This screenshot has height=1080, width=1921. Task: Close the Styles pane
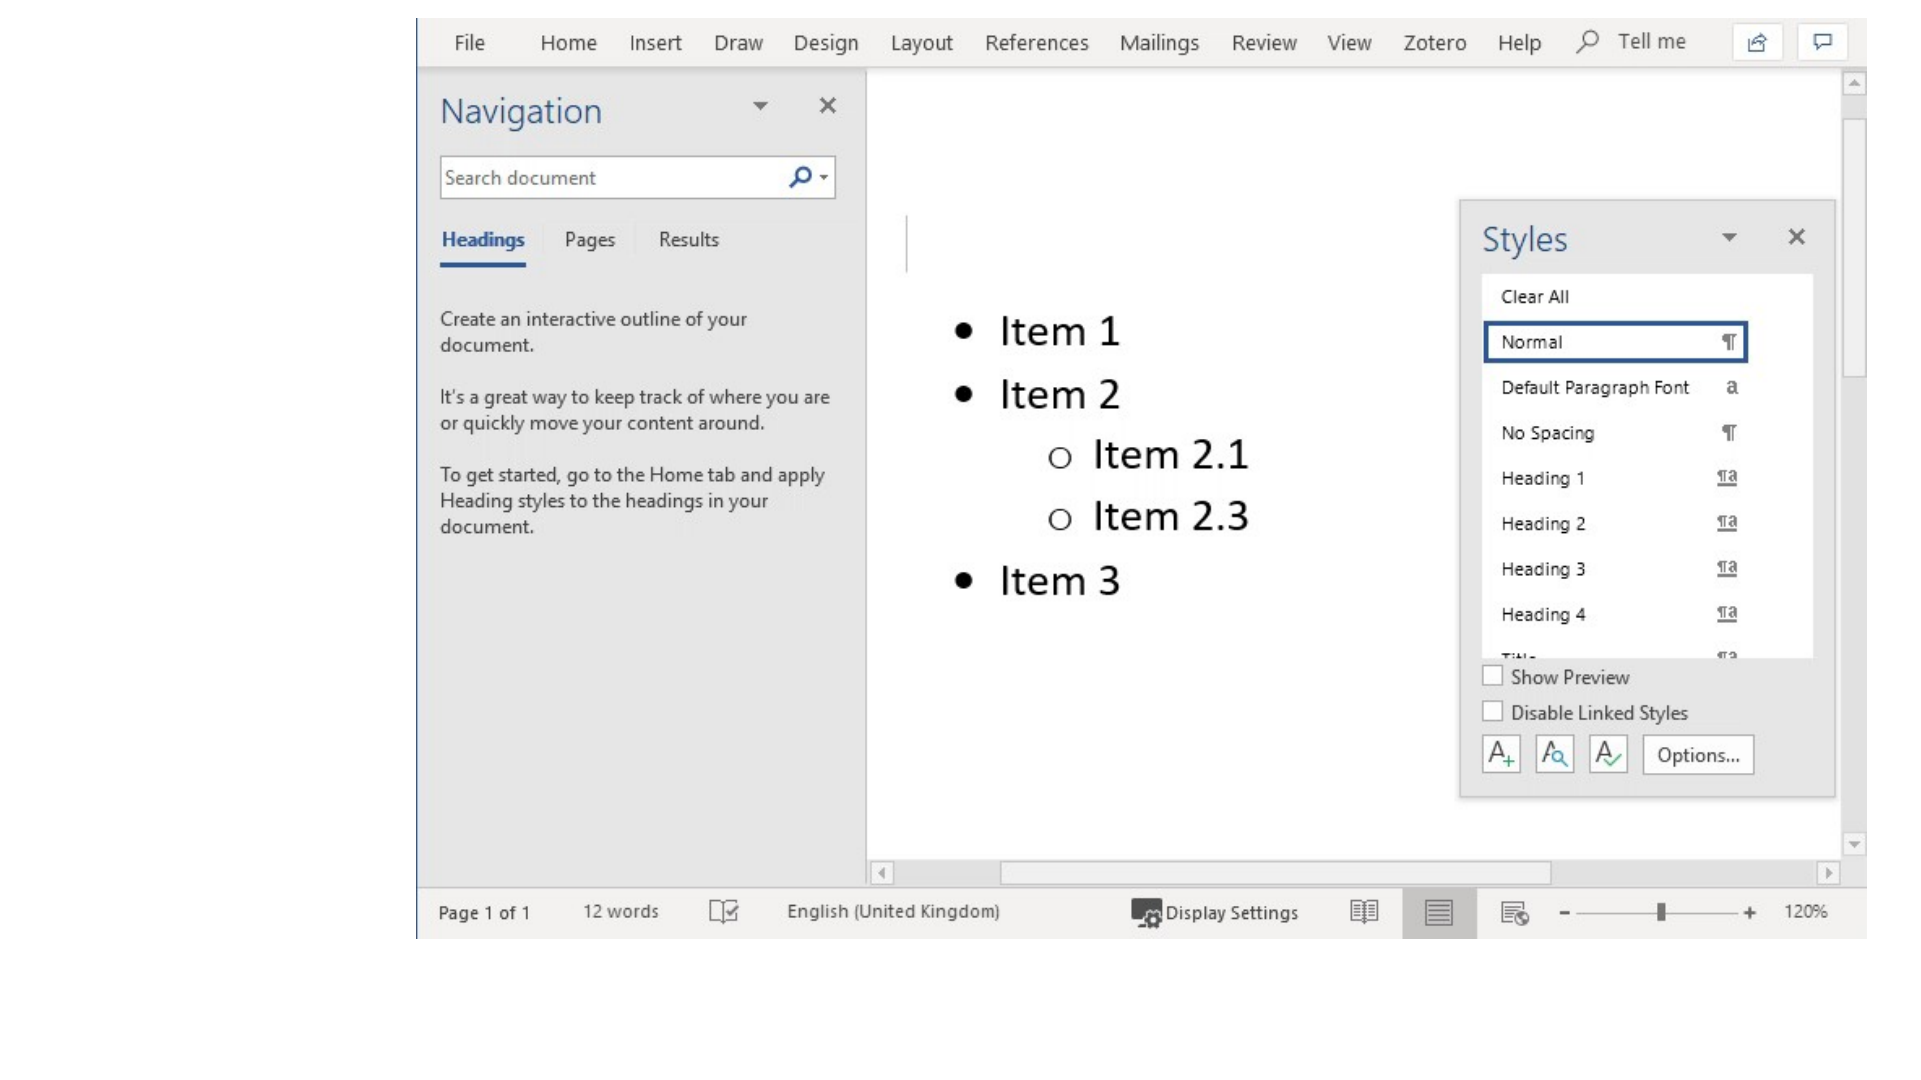tap(1797, 237)
